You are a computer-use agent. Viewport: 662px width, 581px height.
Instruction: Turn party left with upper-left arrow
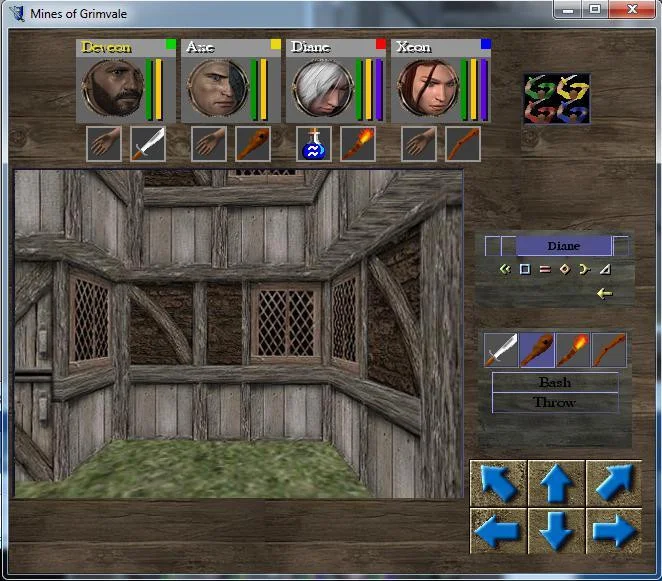coord(499,483)
